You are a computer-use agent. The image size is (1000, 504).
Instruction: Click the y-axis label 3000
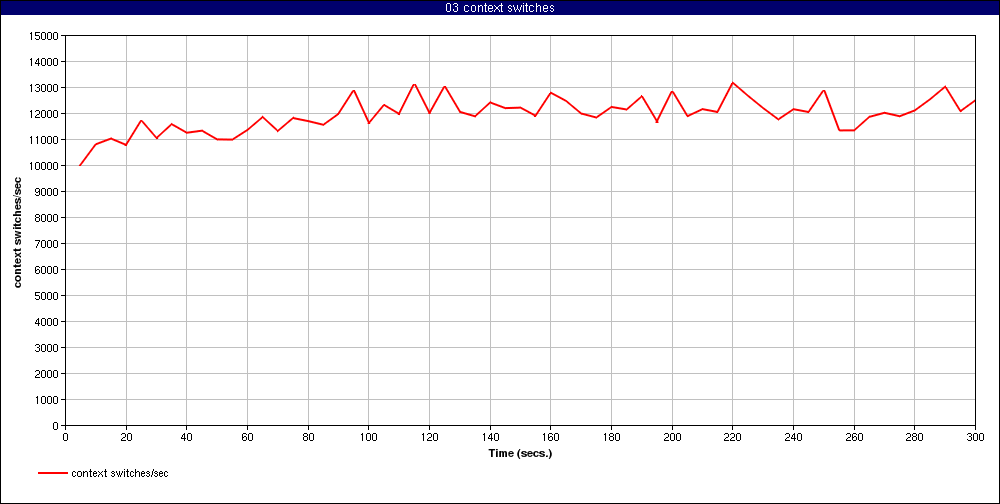tap(47, 348)
